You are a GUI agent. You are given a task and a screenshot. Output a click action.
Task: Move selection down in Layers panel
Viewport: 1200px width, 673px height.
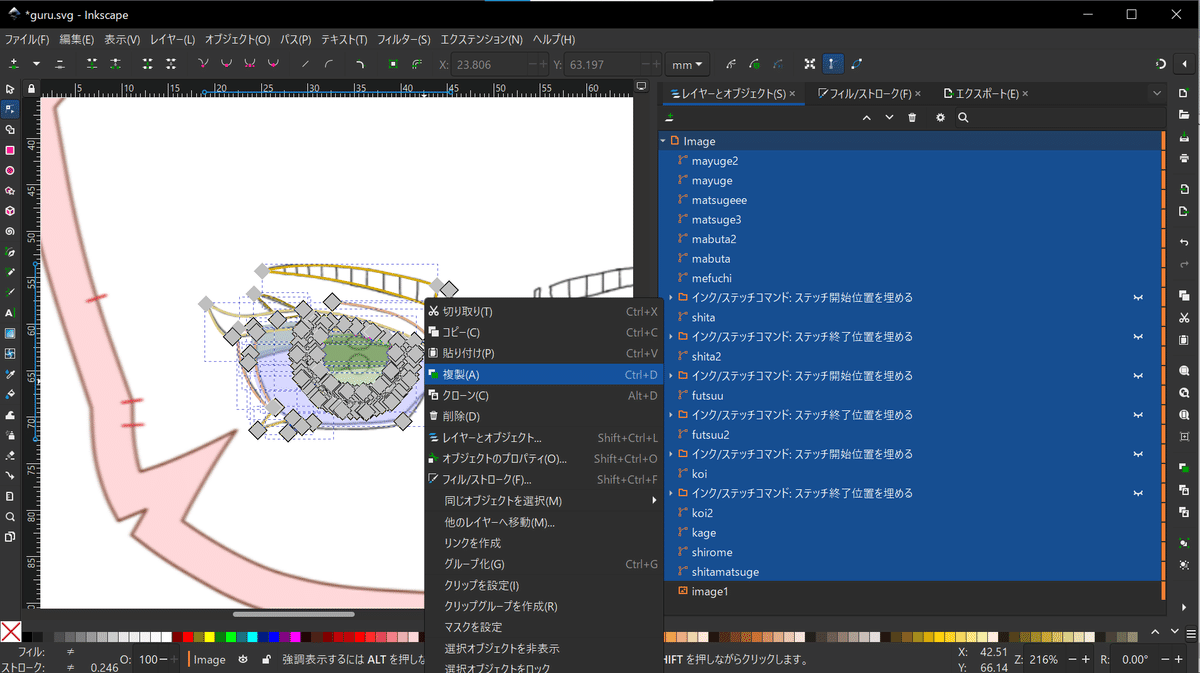click(889, 117)
